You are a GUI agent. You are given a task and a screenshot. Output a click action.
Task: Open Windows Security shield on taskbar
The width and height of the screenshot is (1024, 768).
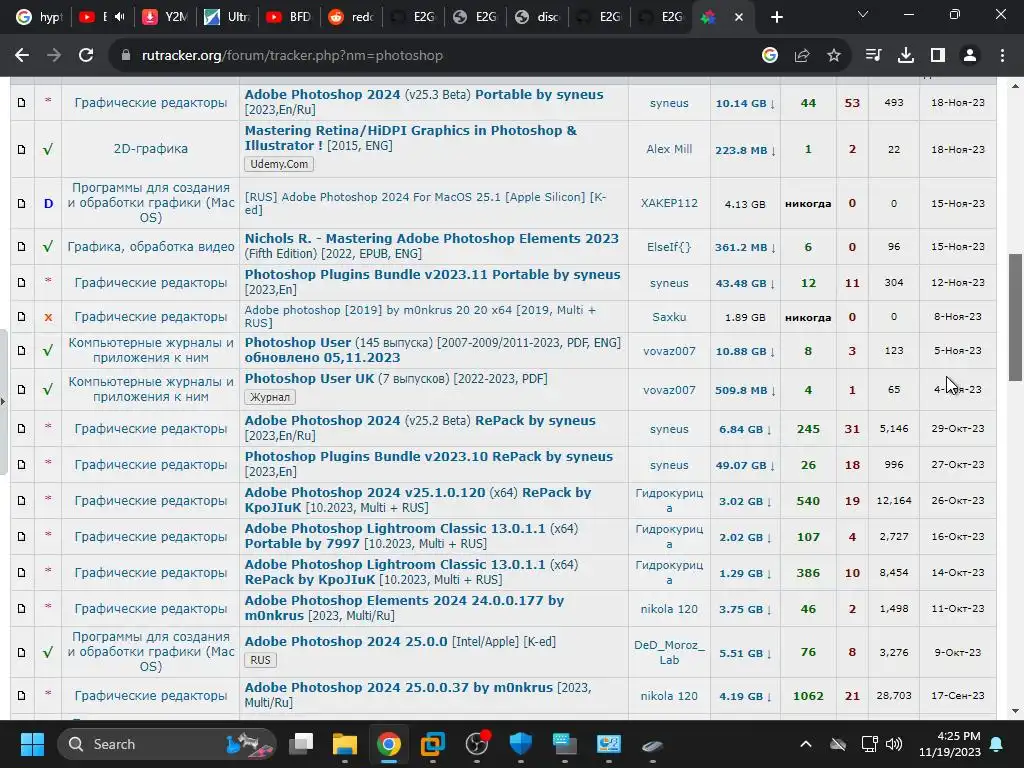[x=520, y=744]
